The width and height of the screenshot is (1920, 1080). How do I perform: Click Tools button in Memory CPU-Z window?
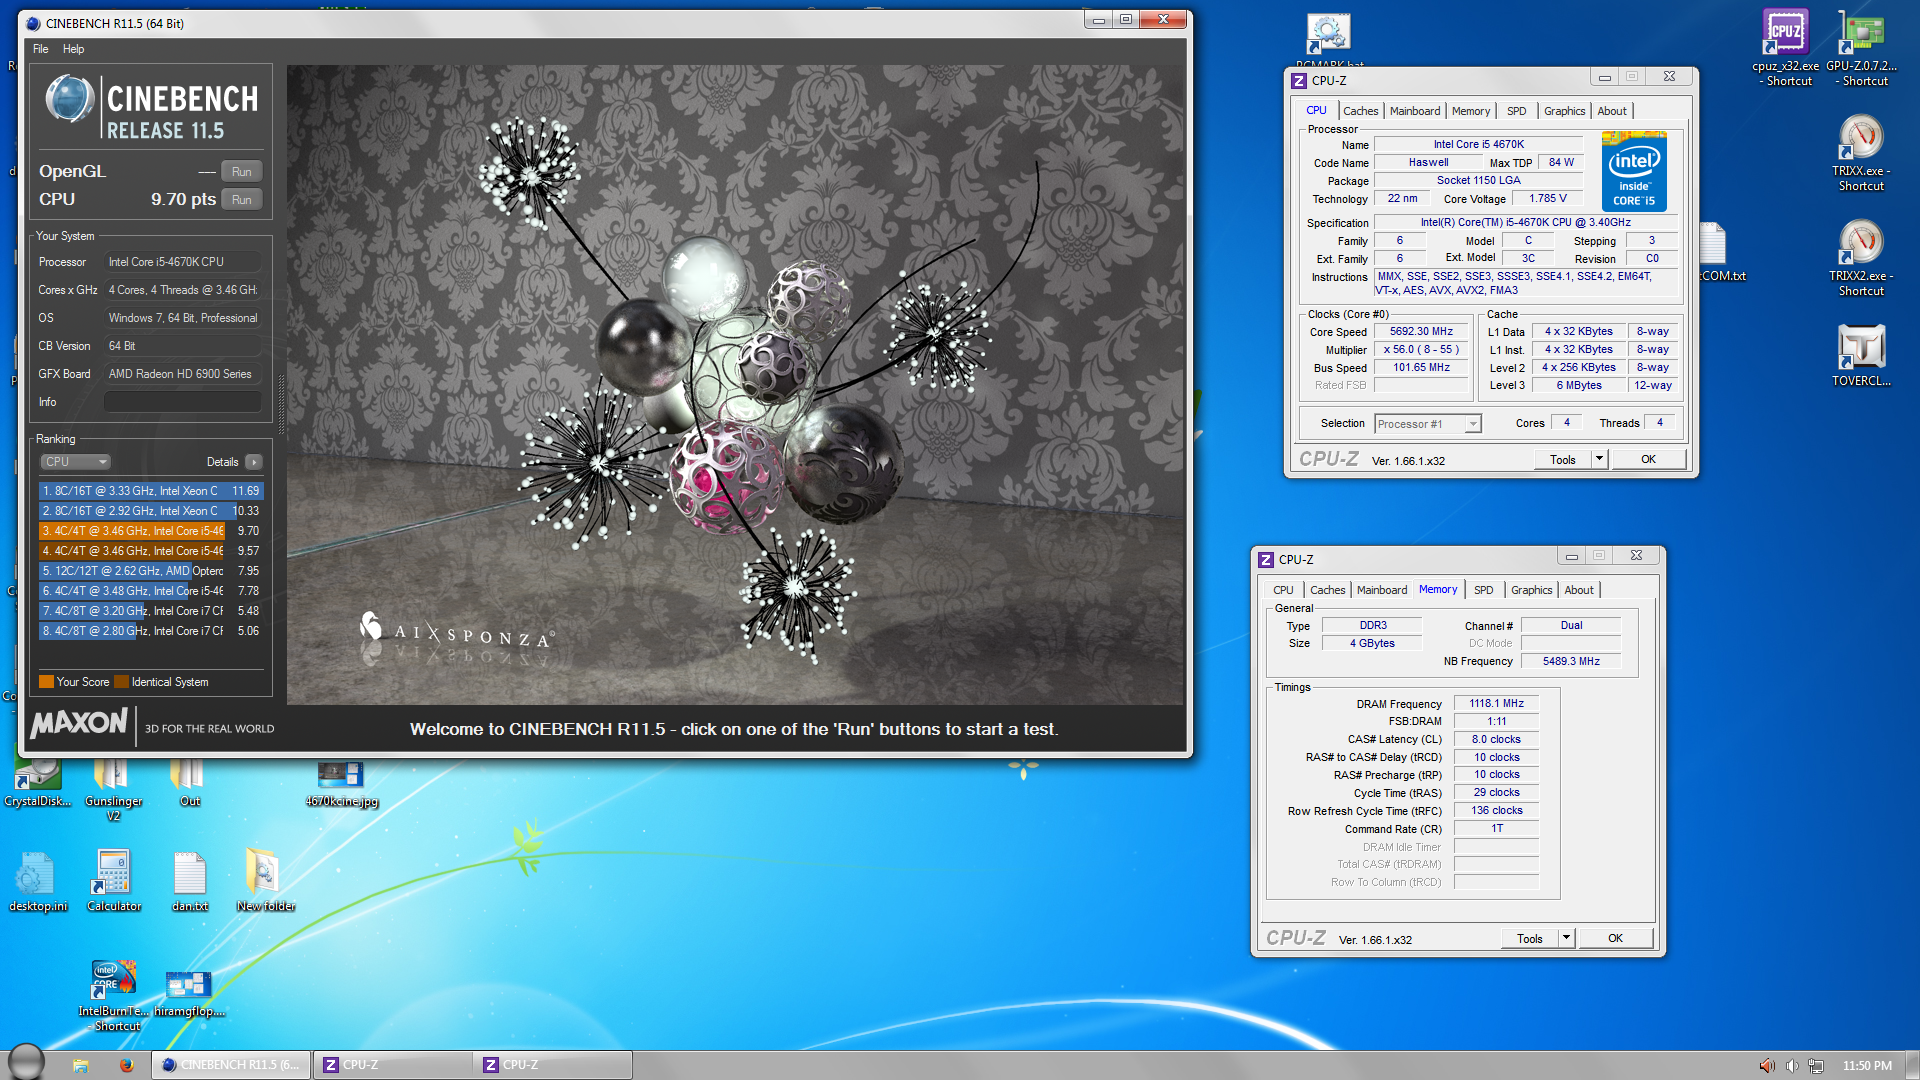pos(1530,938)
